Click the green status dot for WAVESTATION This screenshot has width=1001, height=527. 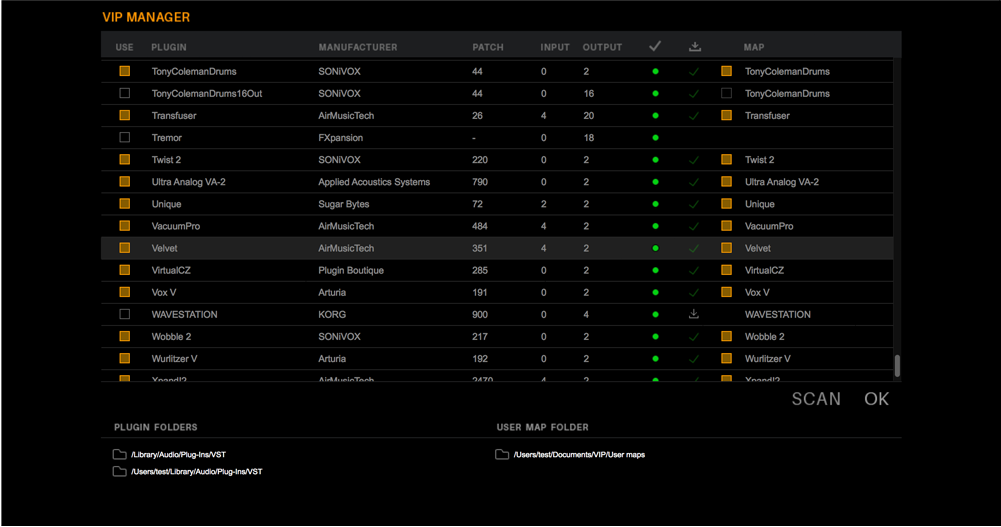pos(655,315)
